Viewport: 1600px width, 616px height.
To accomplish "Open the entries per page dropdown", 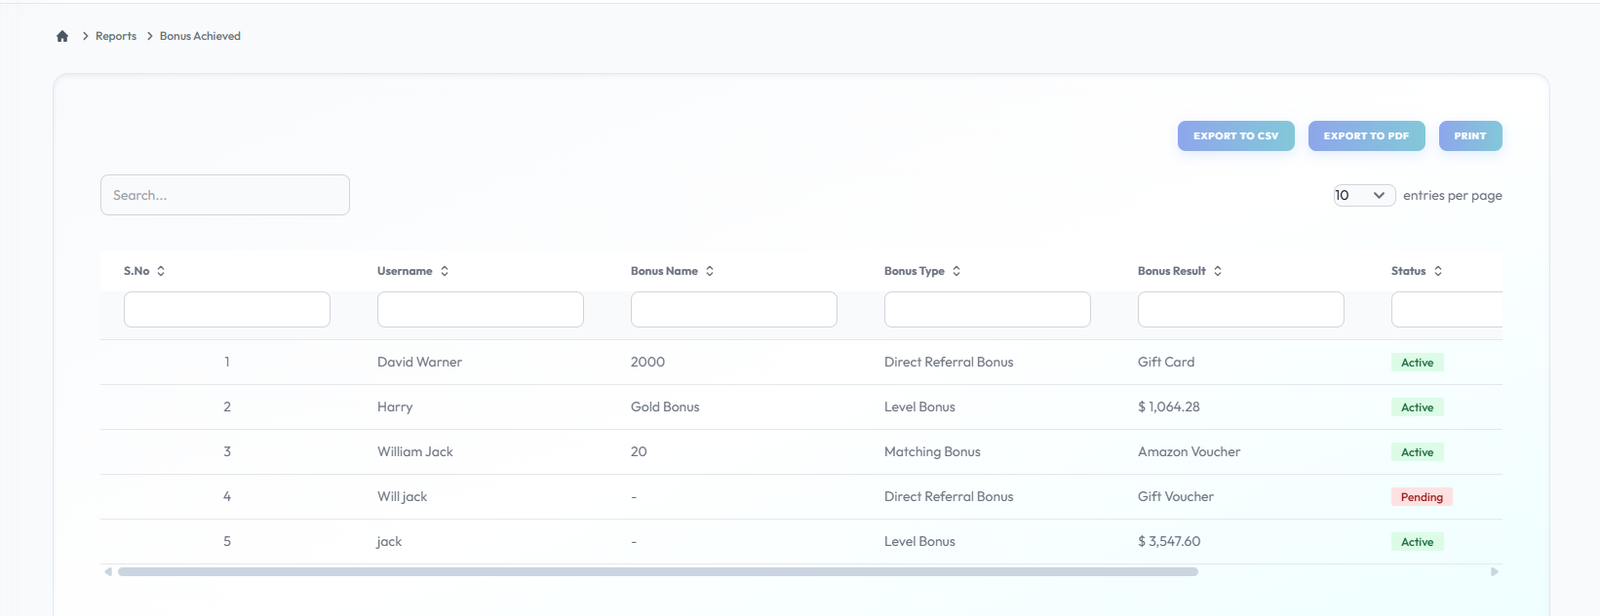I will [x=1364, y=195].
